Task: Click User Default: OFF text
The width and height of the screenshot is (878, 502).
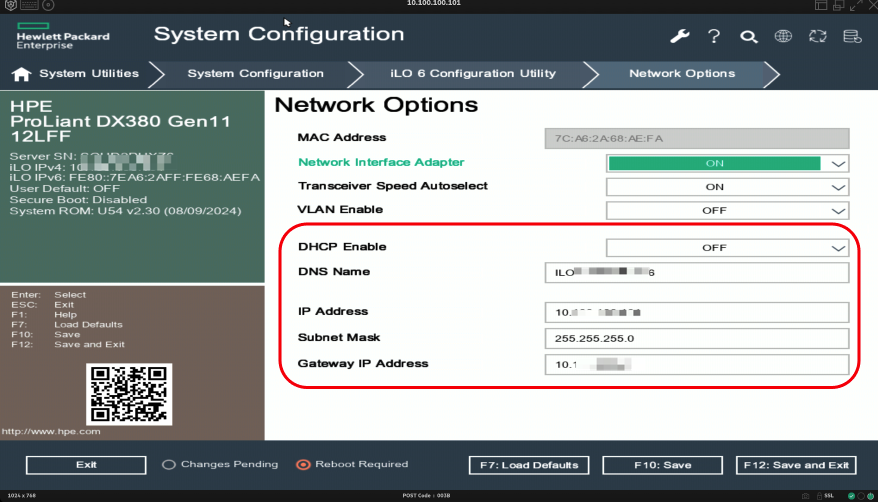Action: pos(64,189)
